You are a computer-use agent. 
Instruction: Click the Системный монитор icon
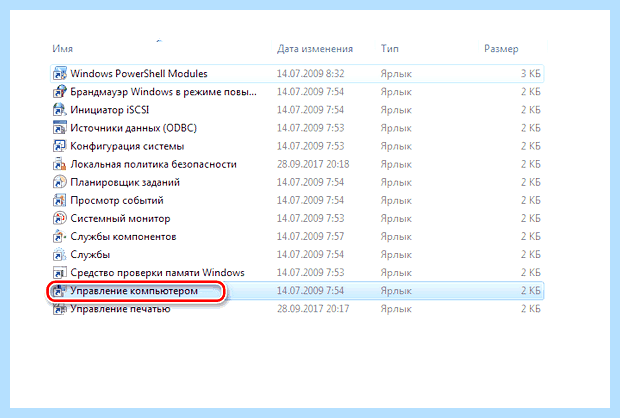pyautogui.click(x=60, y=218)
